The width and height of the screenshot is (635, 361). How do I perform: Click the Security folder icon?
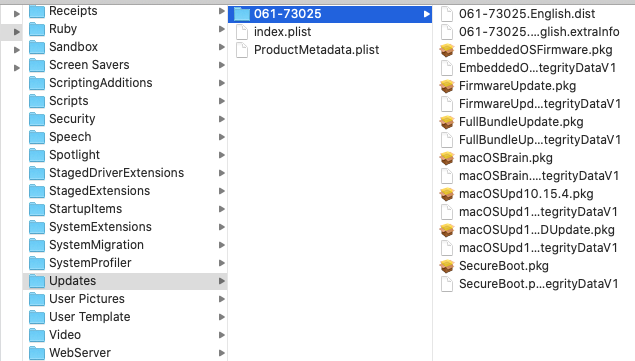37,119
